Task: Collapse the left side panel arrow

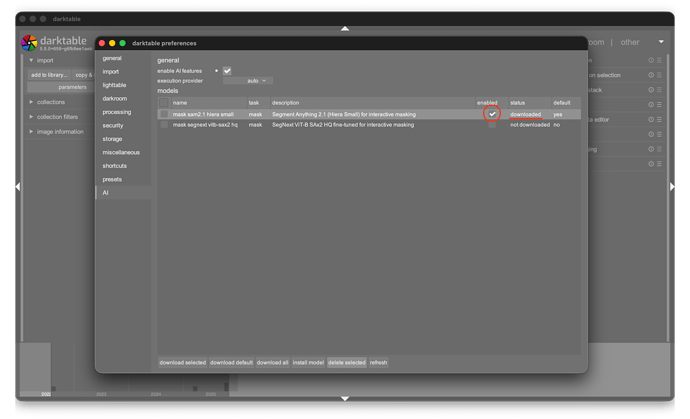Action: click(18, 187)
